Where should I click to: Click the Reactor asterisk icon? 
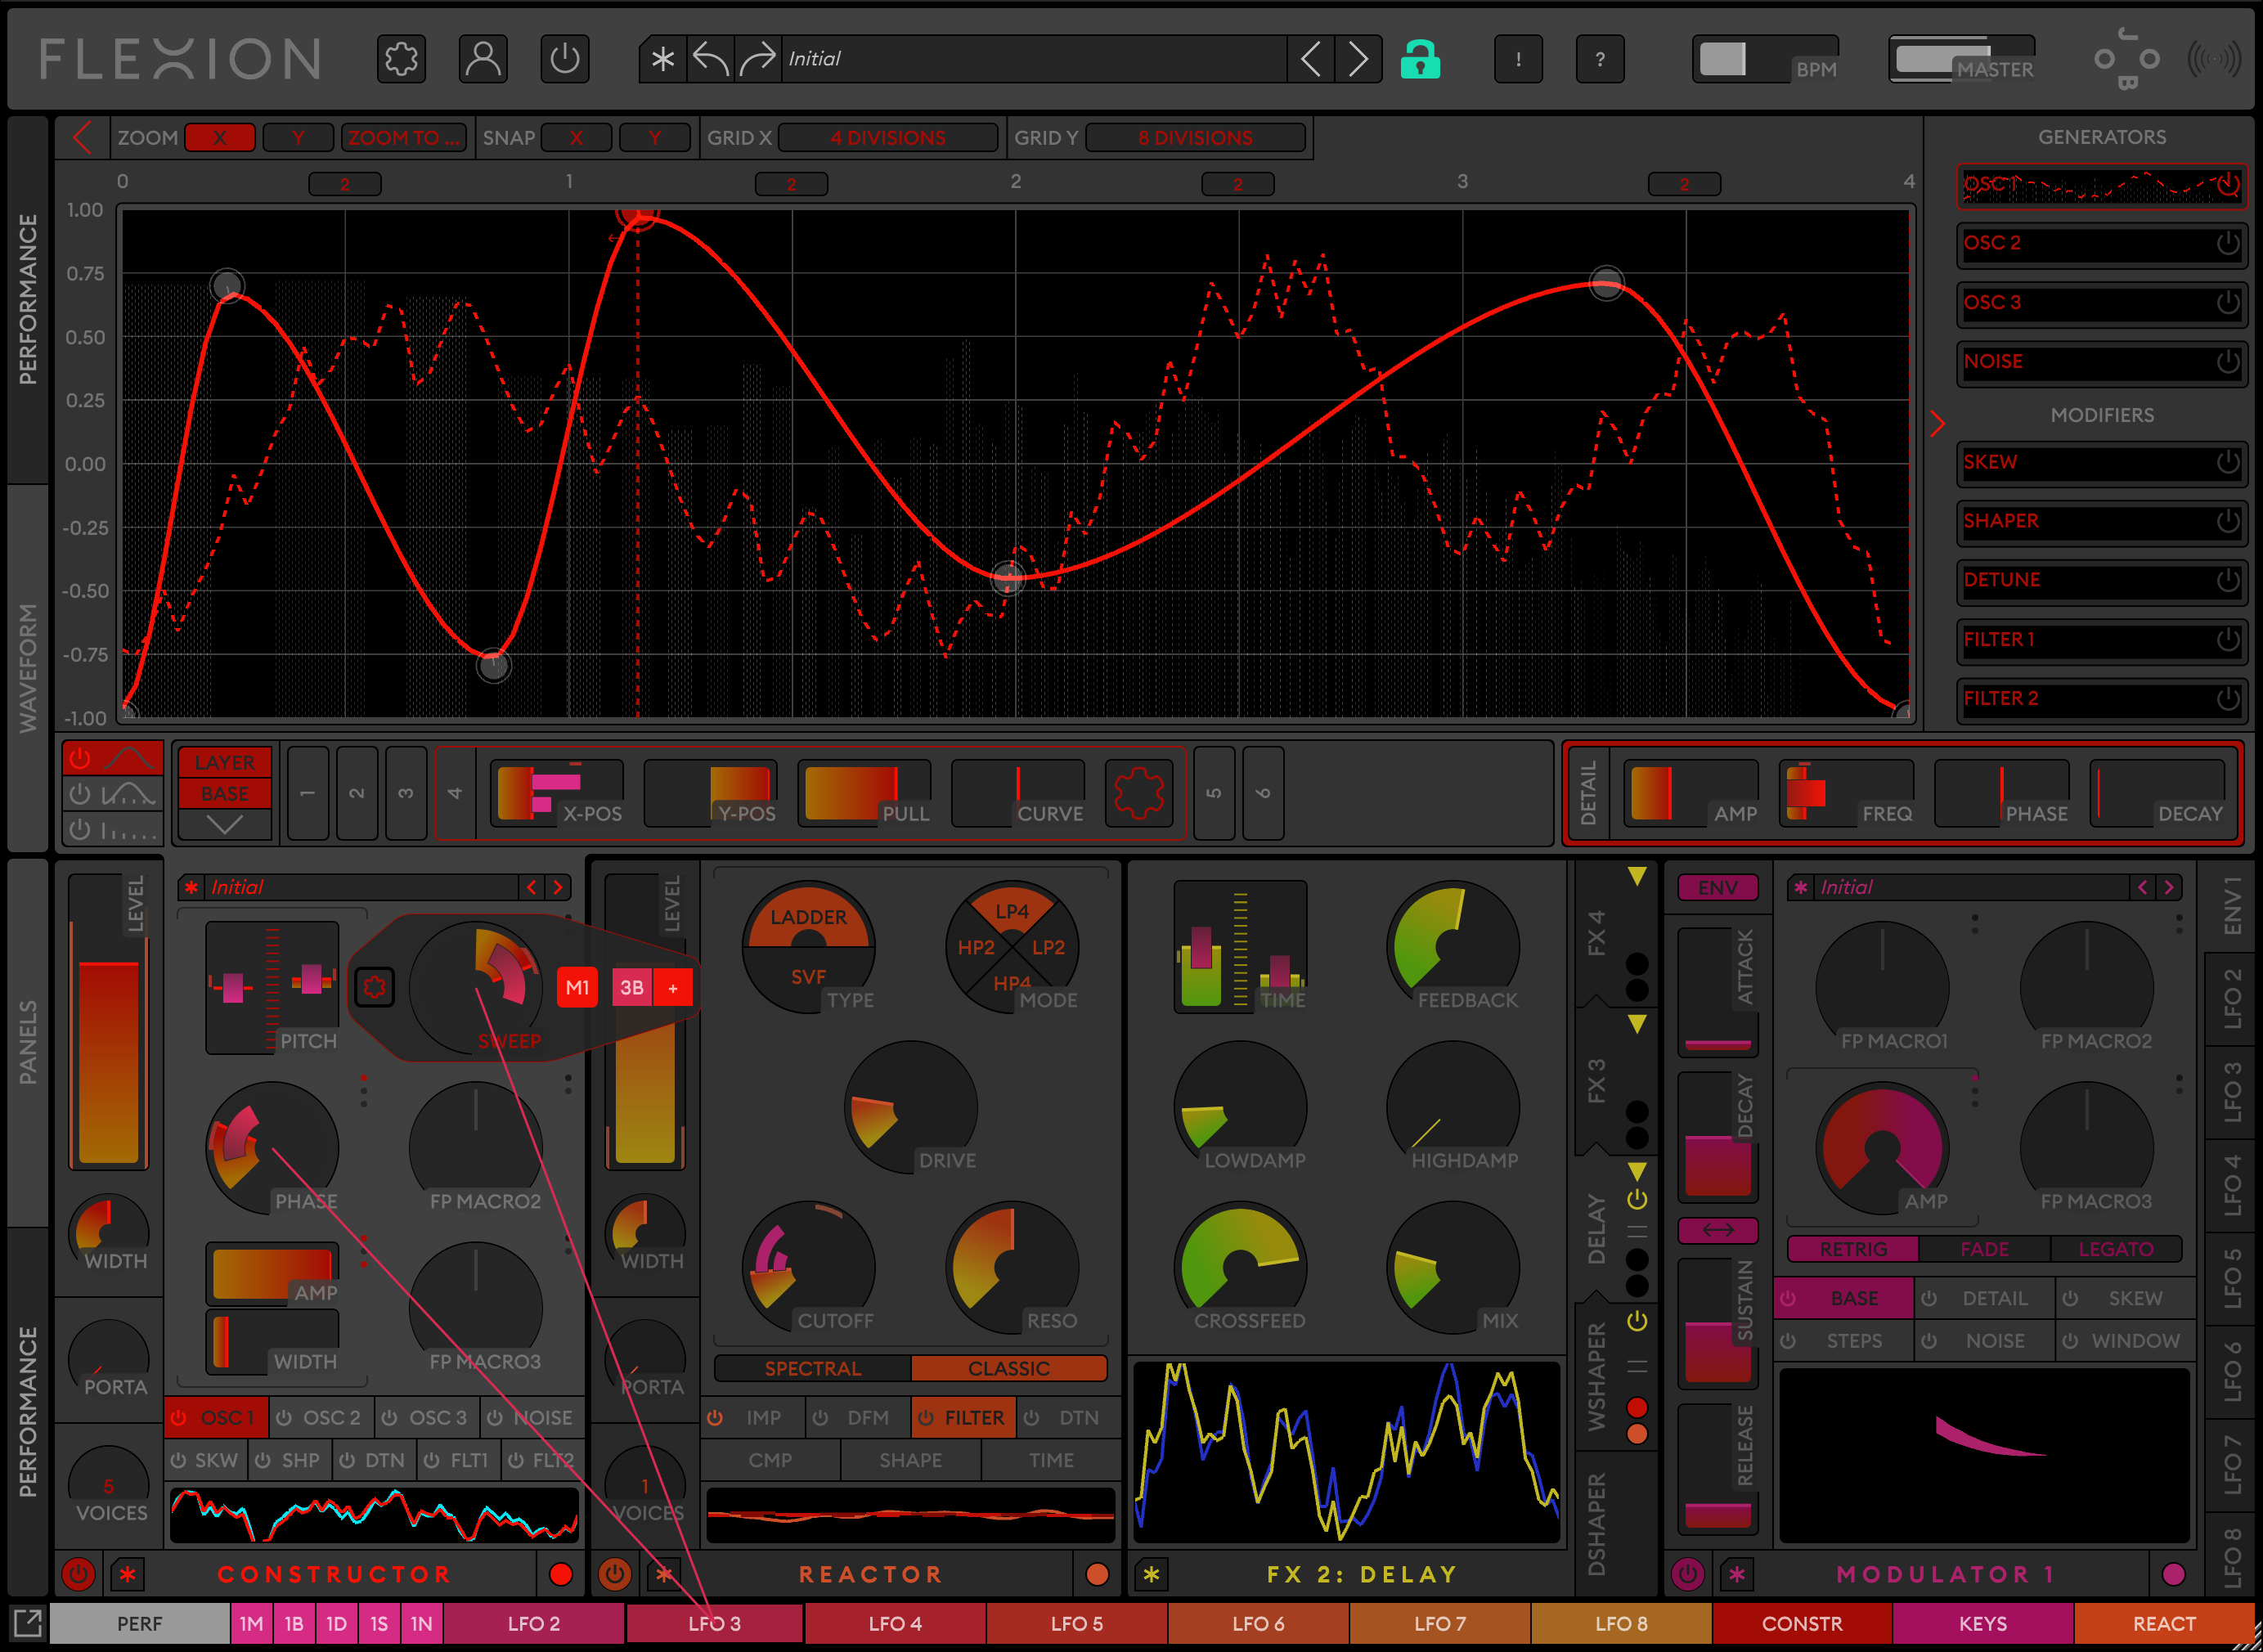point(664,1574)
